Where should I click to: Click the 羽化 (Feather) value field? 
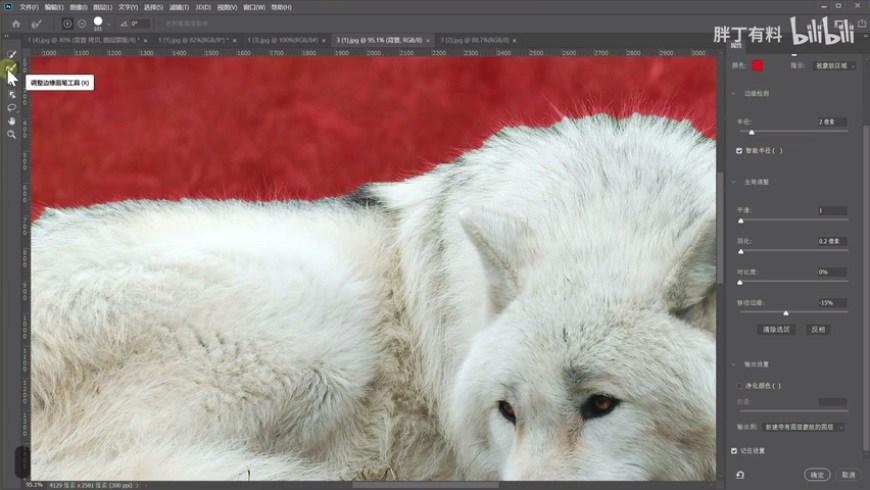(x=831, y=241)
